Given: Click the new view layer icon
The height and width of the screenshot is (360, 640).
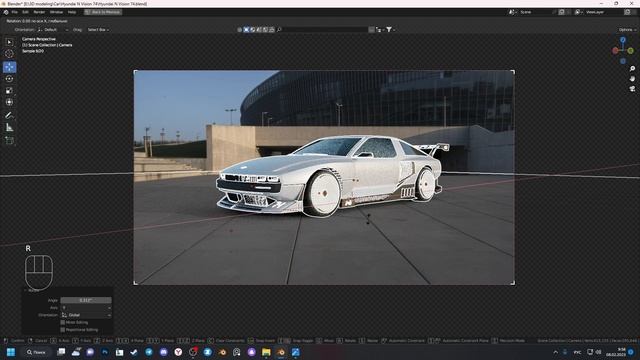Looking at the screenshot, I should click(627, 12).
